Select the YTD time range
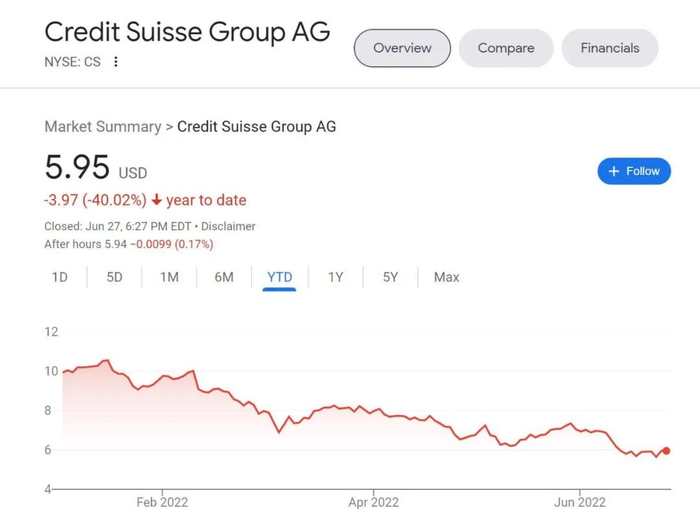This screenshot has height=520, width=700. click(x=280, y=277)
